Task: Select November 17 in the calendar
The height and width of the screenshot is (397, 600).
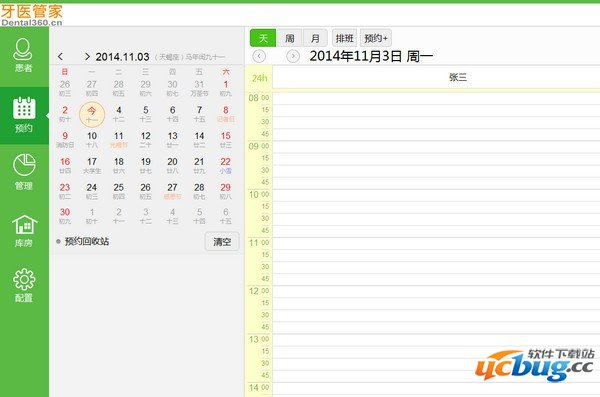Action: click(92, 165)
